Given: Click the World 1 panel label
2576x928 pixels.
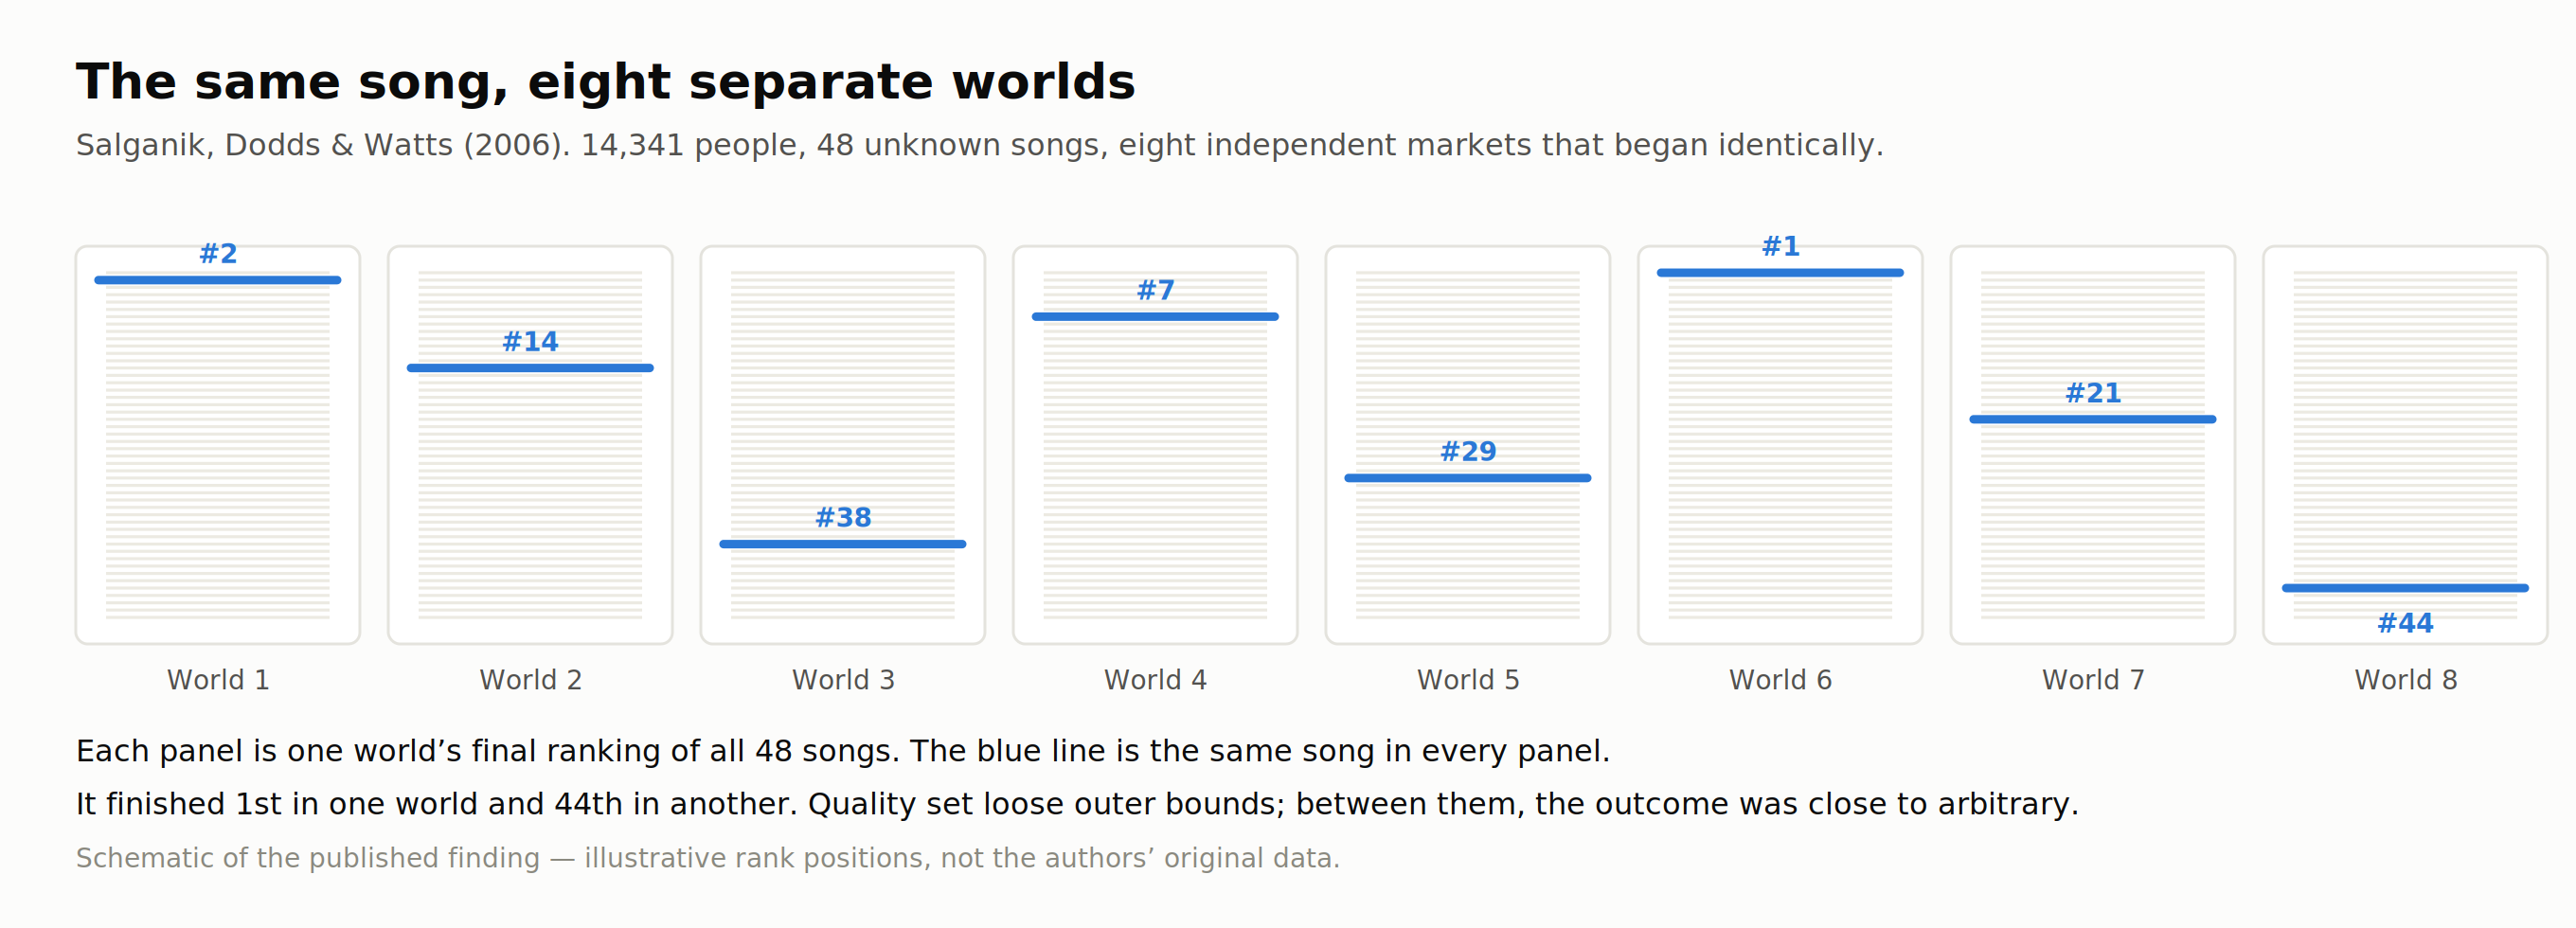Looking at the screenshot, I should coord(218,680).
